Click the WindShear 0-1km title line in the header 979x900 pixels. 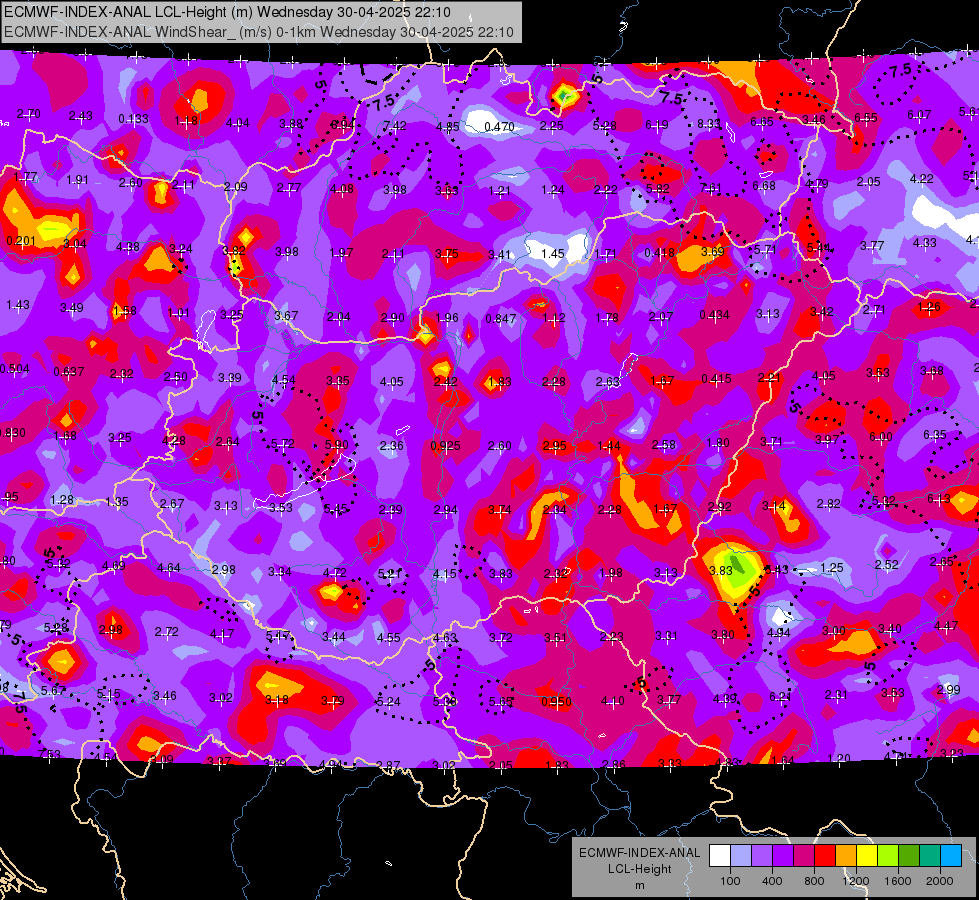pyautogui.click(x=258, y=32)
